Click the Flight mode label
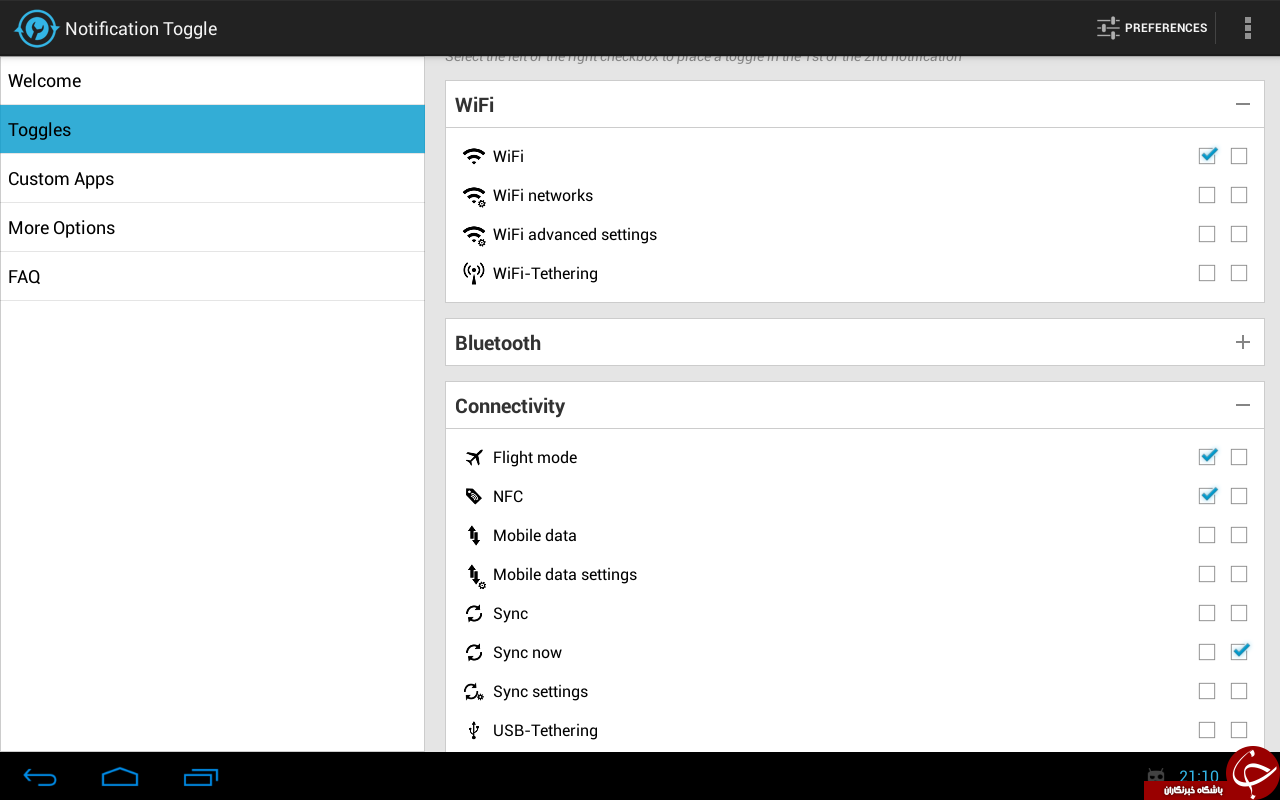This screenshot has width=1280, height=800. pyautogui.click(x=535, y=458)
